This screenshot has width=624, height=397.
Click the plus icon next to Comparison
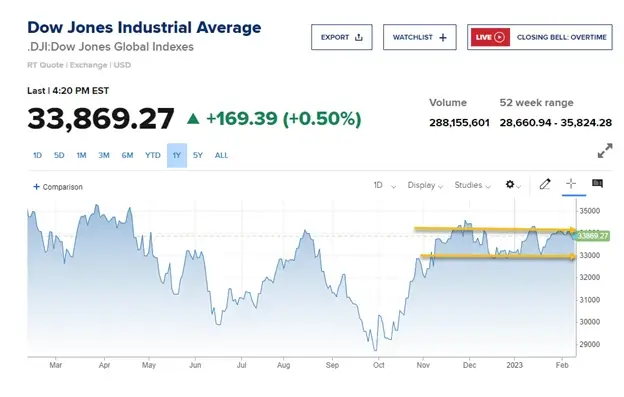[36, 187]
